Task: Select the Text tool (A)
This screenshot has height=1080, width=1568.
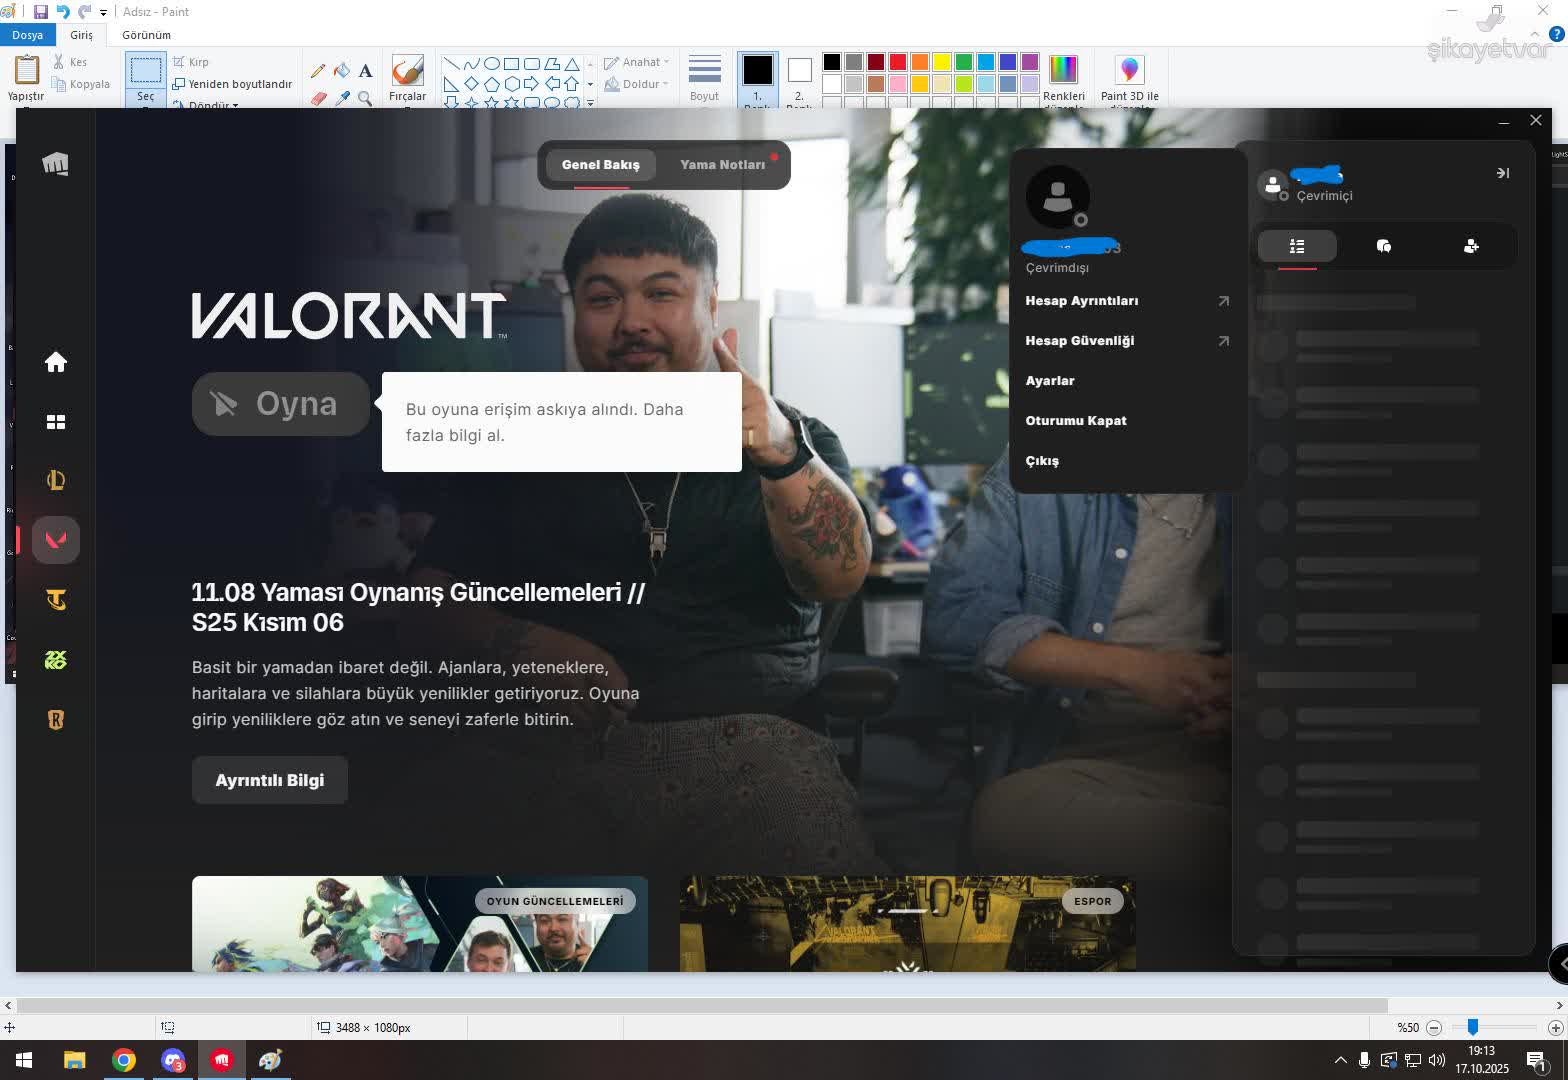Action: (x=365, y=71)
